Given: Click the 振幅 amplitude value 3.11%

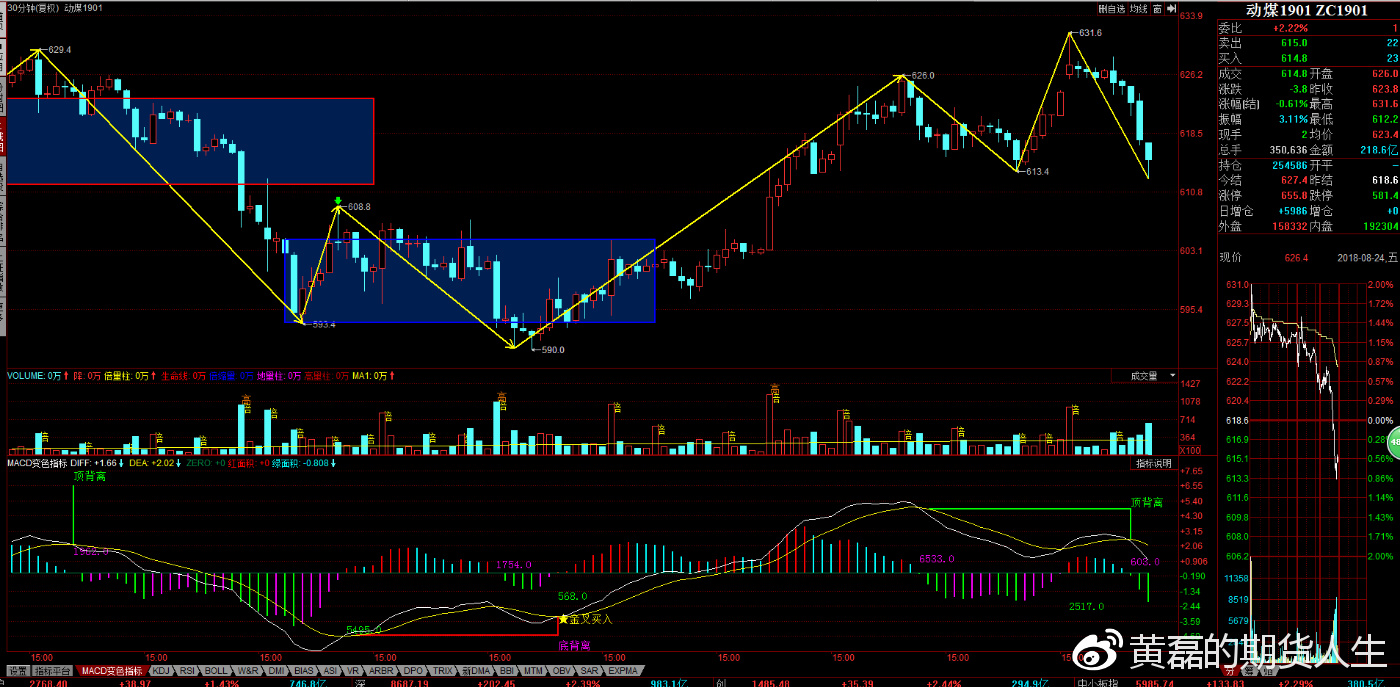Looking at the screenshot, I should click(x=1292, y=119).
